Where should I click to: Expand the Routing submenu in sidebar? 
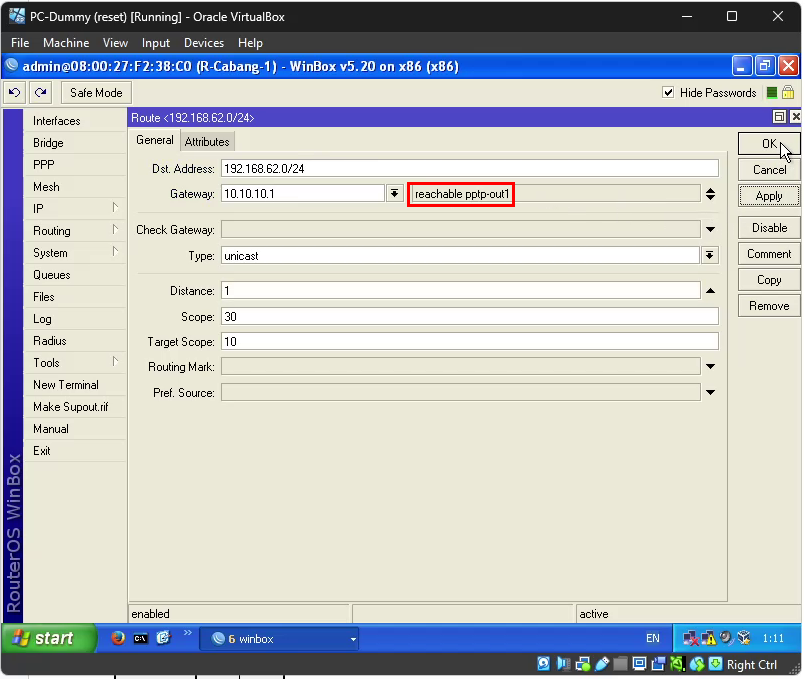(x=116, y=229)
